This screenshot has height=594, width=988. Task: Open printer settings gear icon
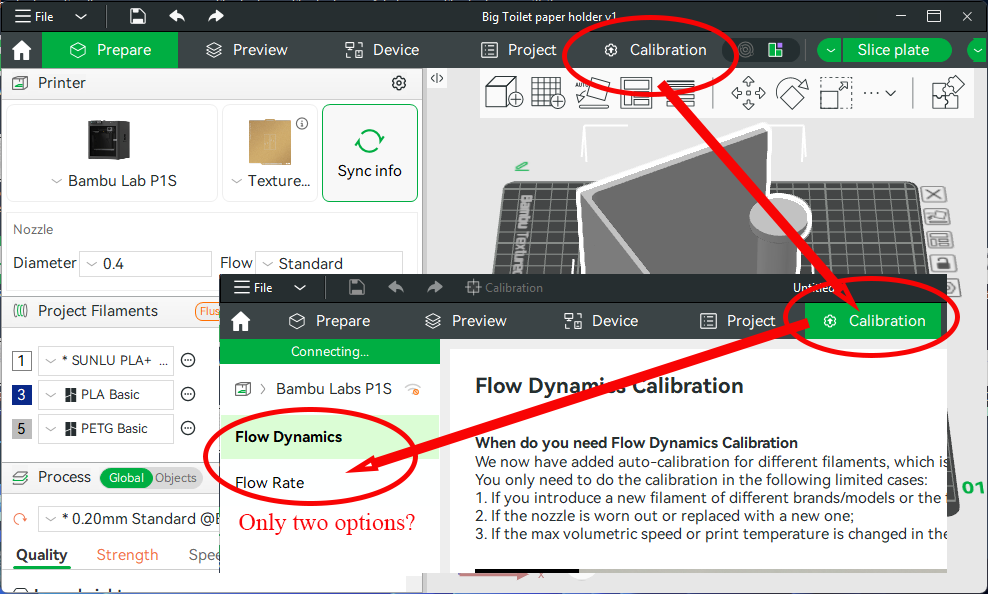[399, 83]
